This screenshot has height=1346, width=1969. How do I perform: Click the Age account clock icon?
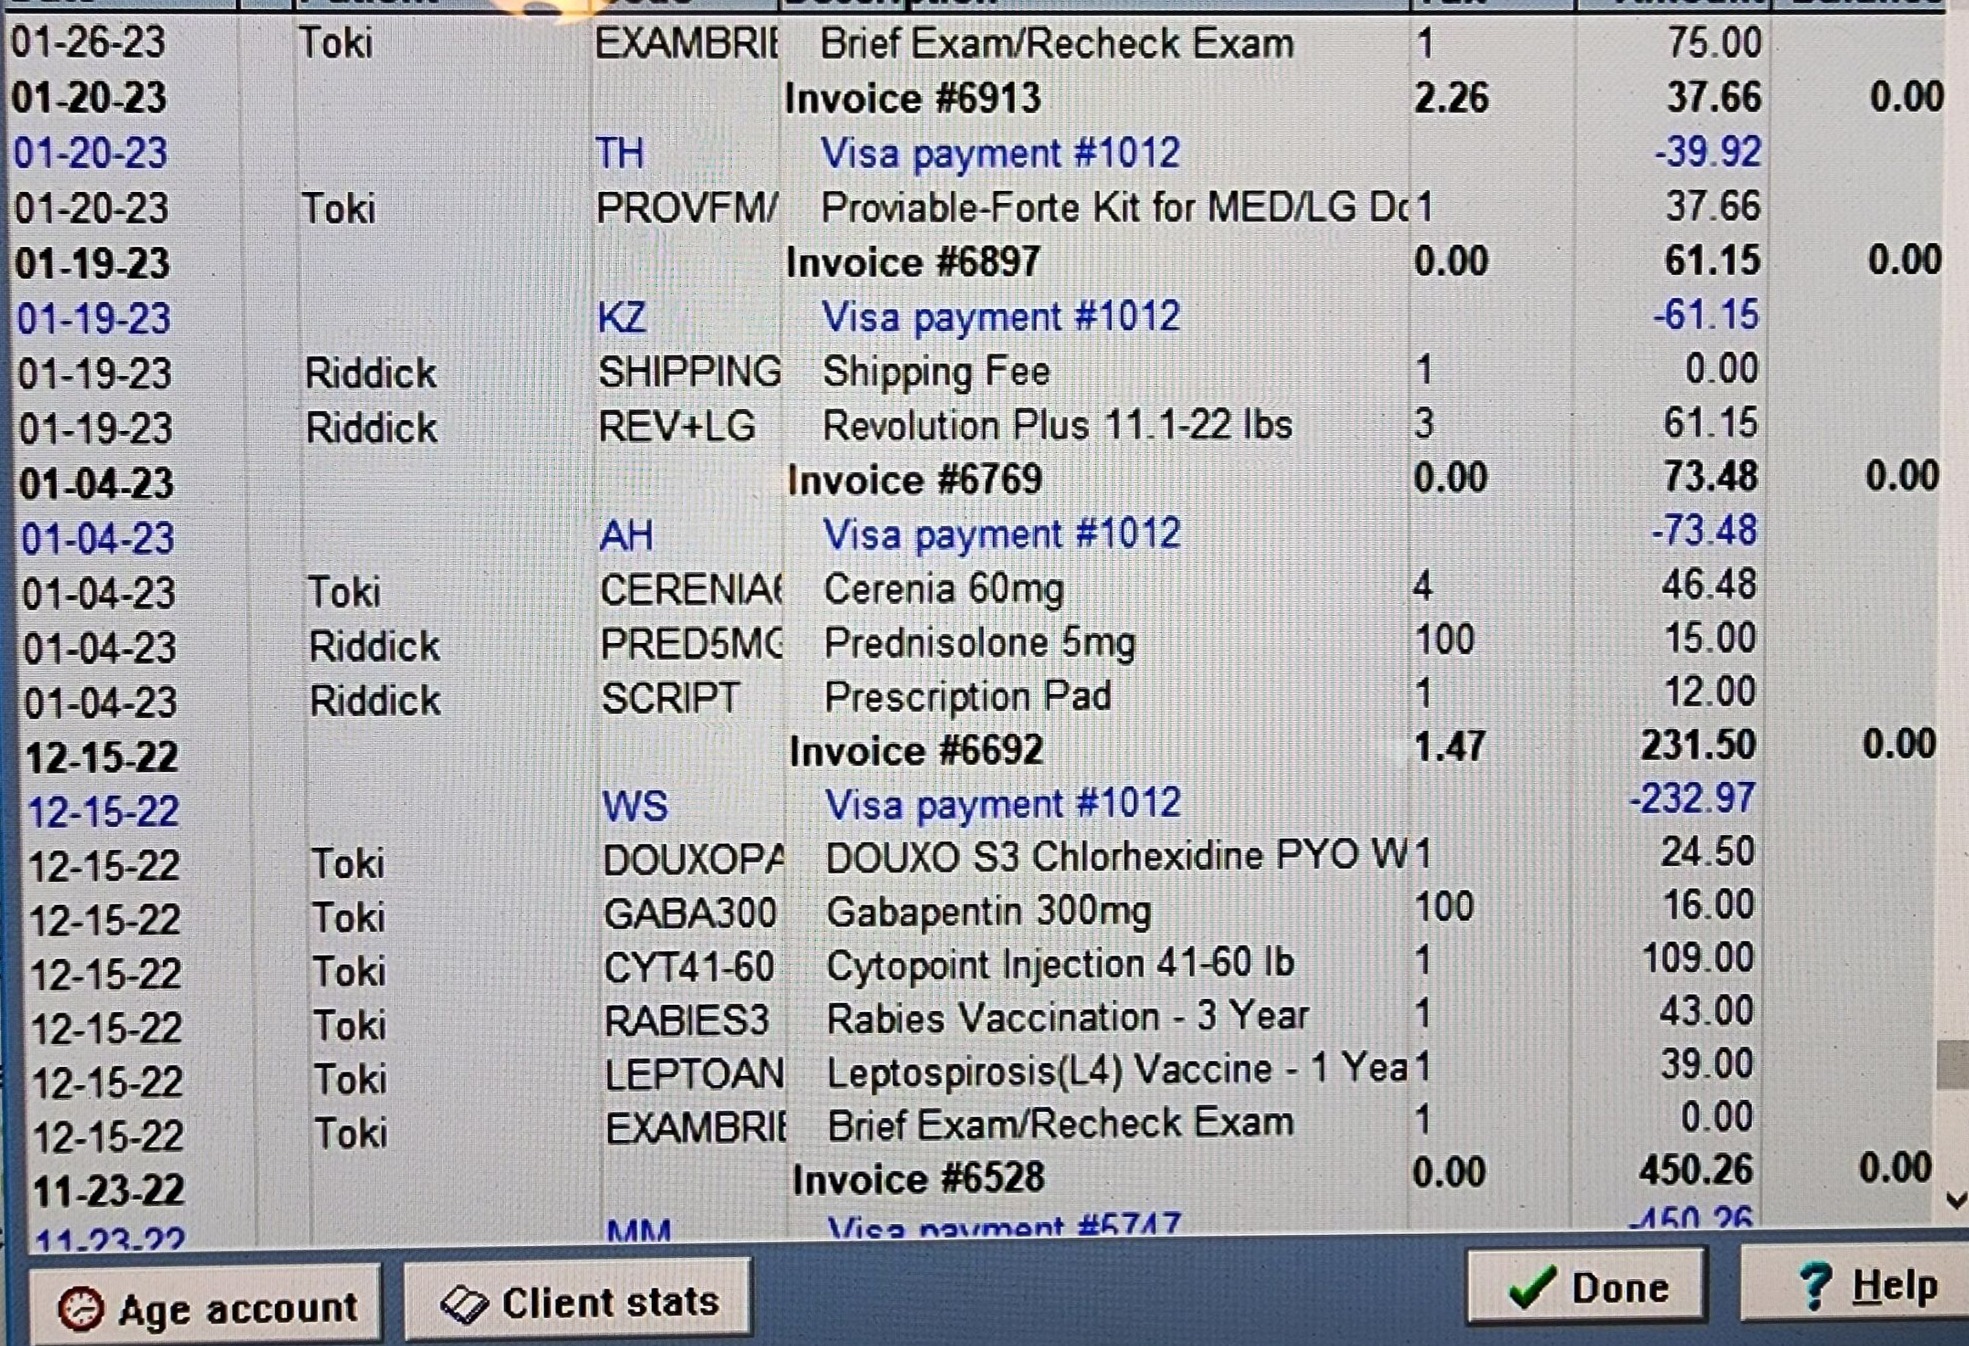click(x=81, y=1308)
